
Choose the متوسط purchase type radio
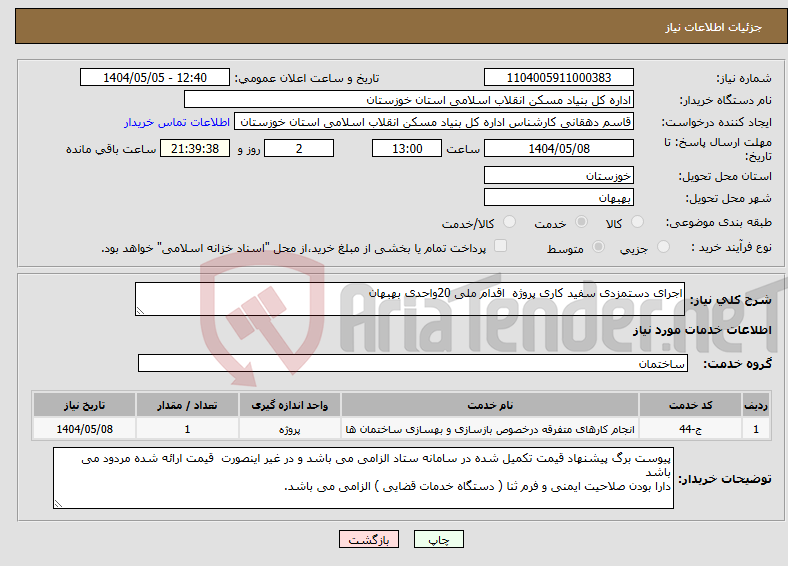click(x=599, y=247)
